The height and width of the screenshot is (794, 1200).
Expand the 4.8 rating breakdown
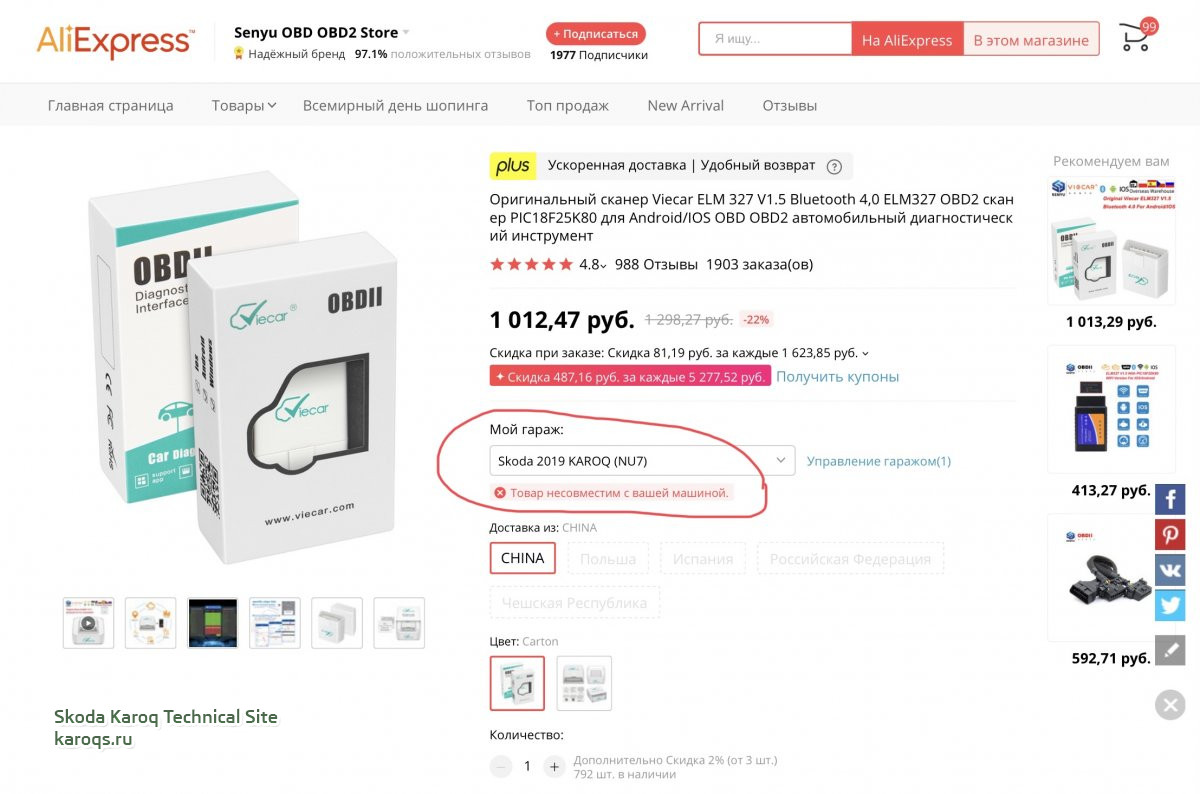593,265
